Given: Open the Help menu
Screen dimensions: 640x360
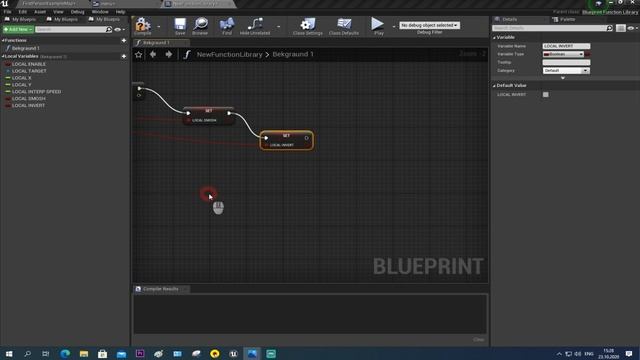Looking at the screenshot, I should 120,12.
